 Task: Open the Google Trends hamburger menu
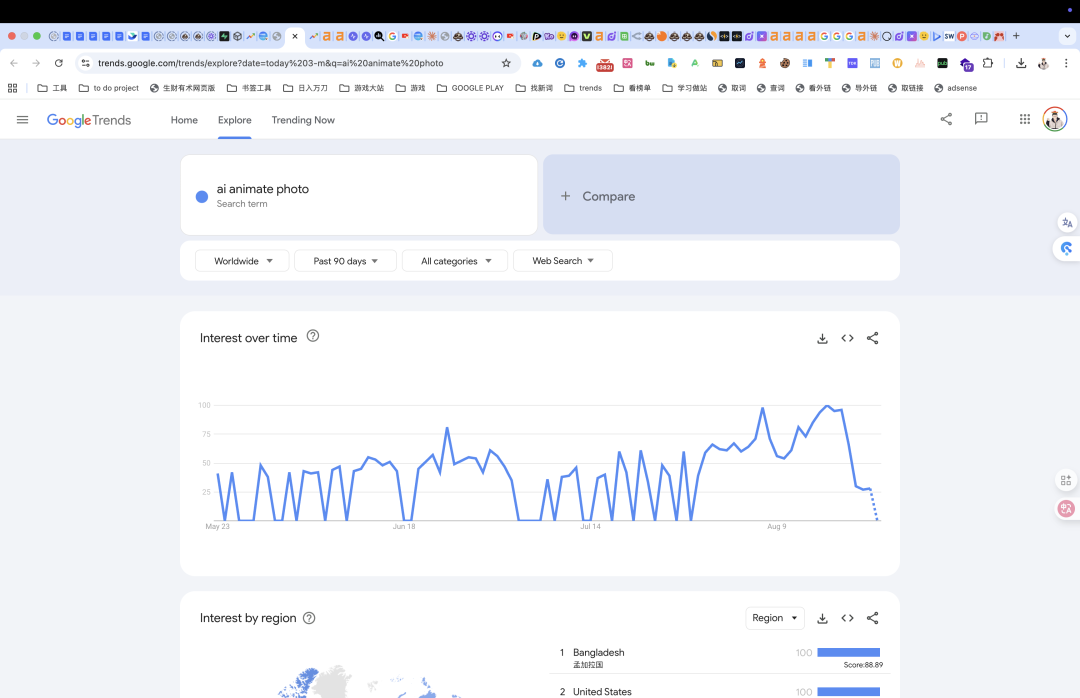tap(23, 120)
